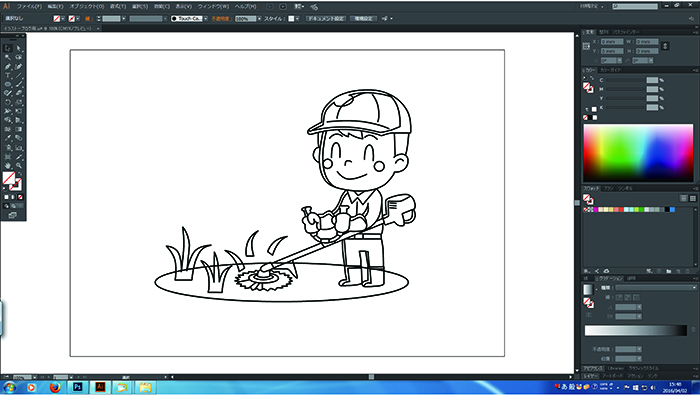Open gradient type dropdown in Gradient panel
The height and width of the screenshot is (395, 700).
tap(655, 288)
